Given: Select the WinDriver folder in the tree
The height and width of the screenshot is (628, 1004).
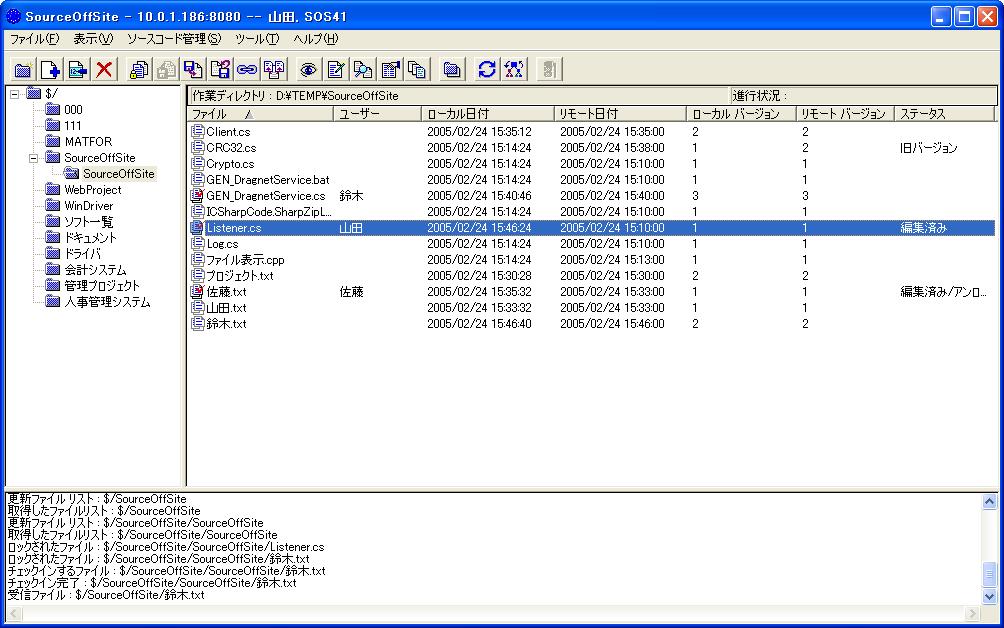Looking at the screenshot, I should 88,205.
